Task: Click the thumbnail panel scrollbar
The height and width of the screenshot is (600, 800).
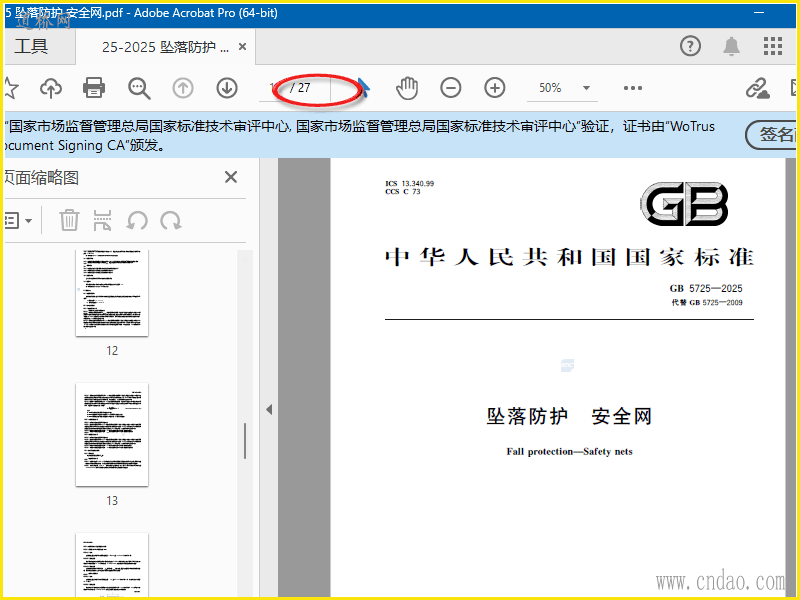Action: (x=245, y=441)
